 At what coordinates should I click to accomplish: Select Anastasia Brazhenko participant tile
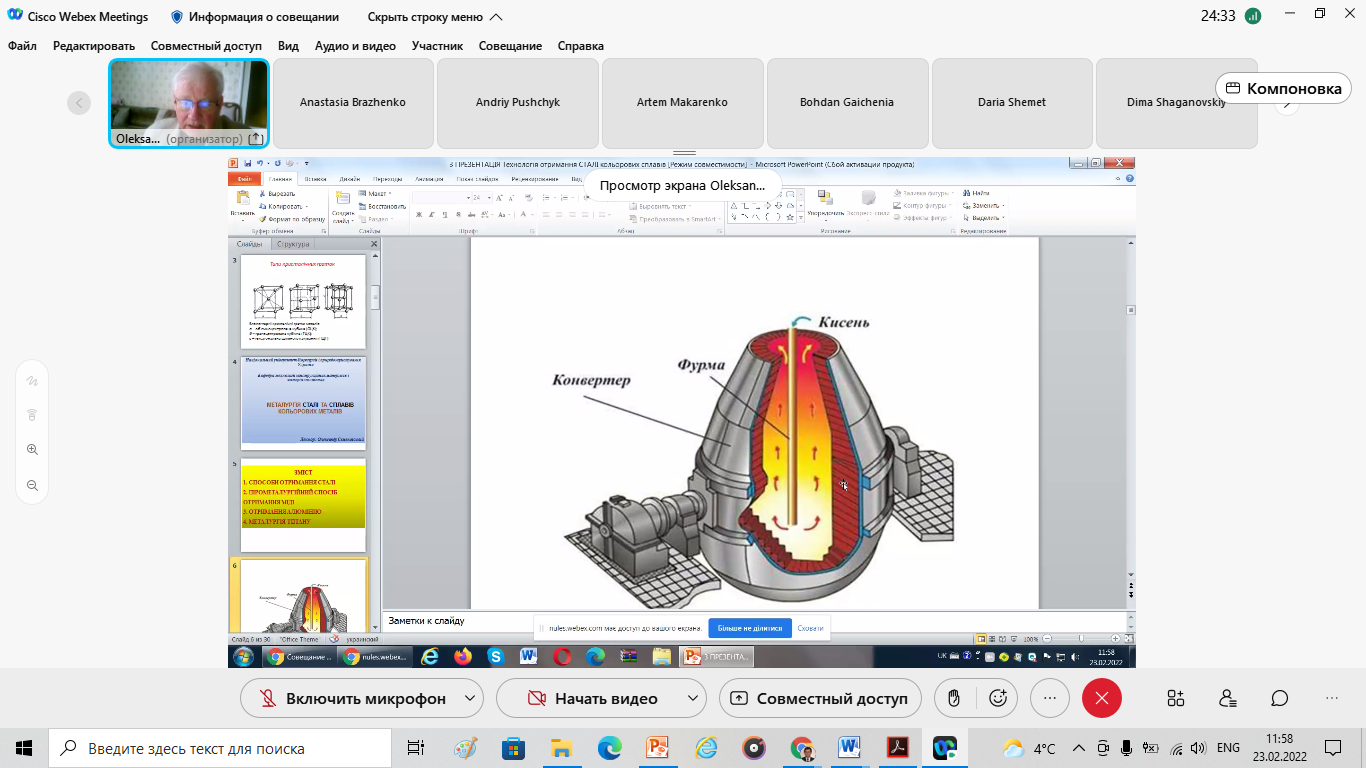tap(353, 102)
